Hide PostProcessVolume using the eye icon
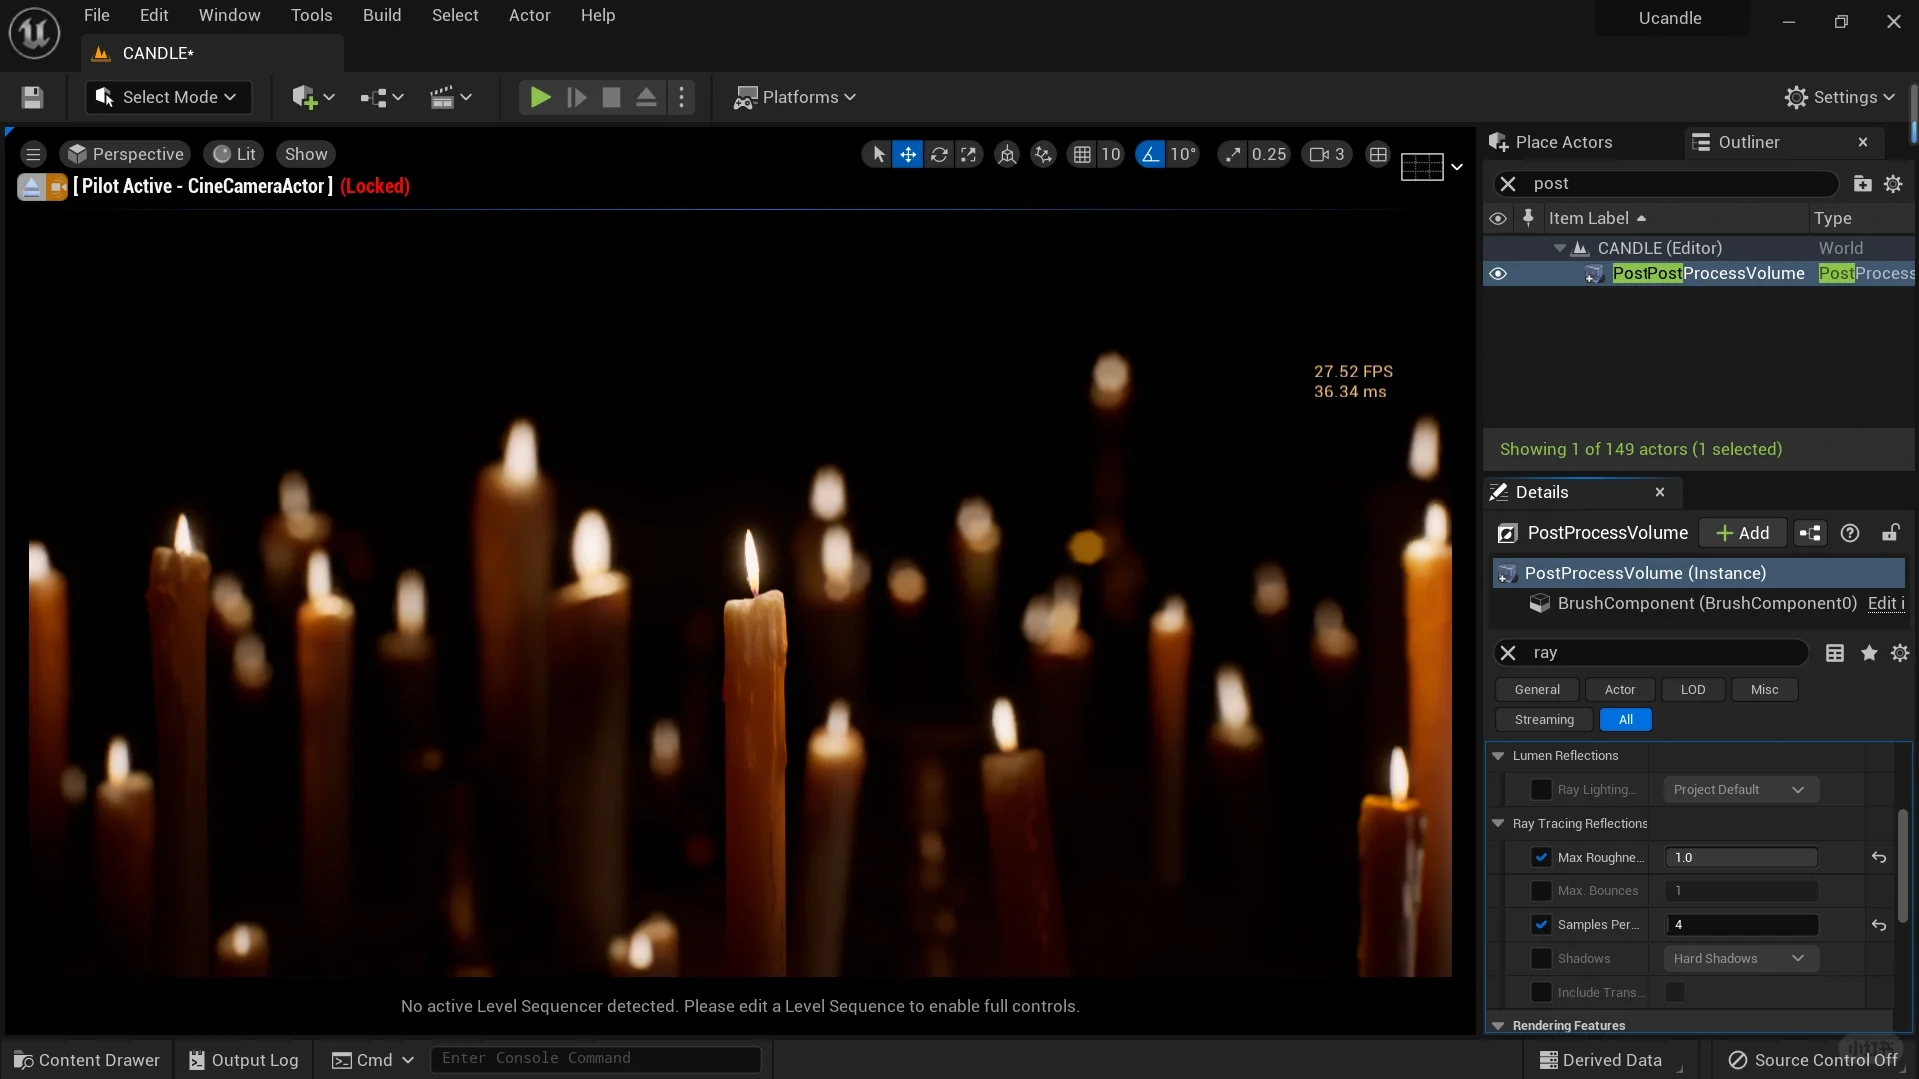The image size is (1919, 1079). coord(1497,273)
